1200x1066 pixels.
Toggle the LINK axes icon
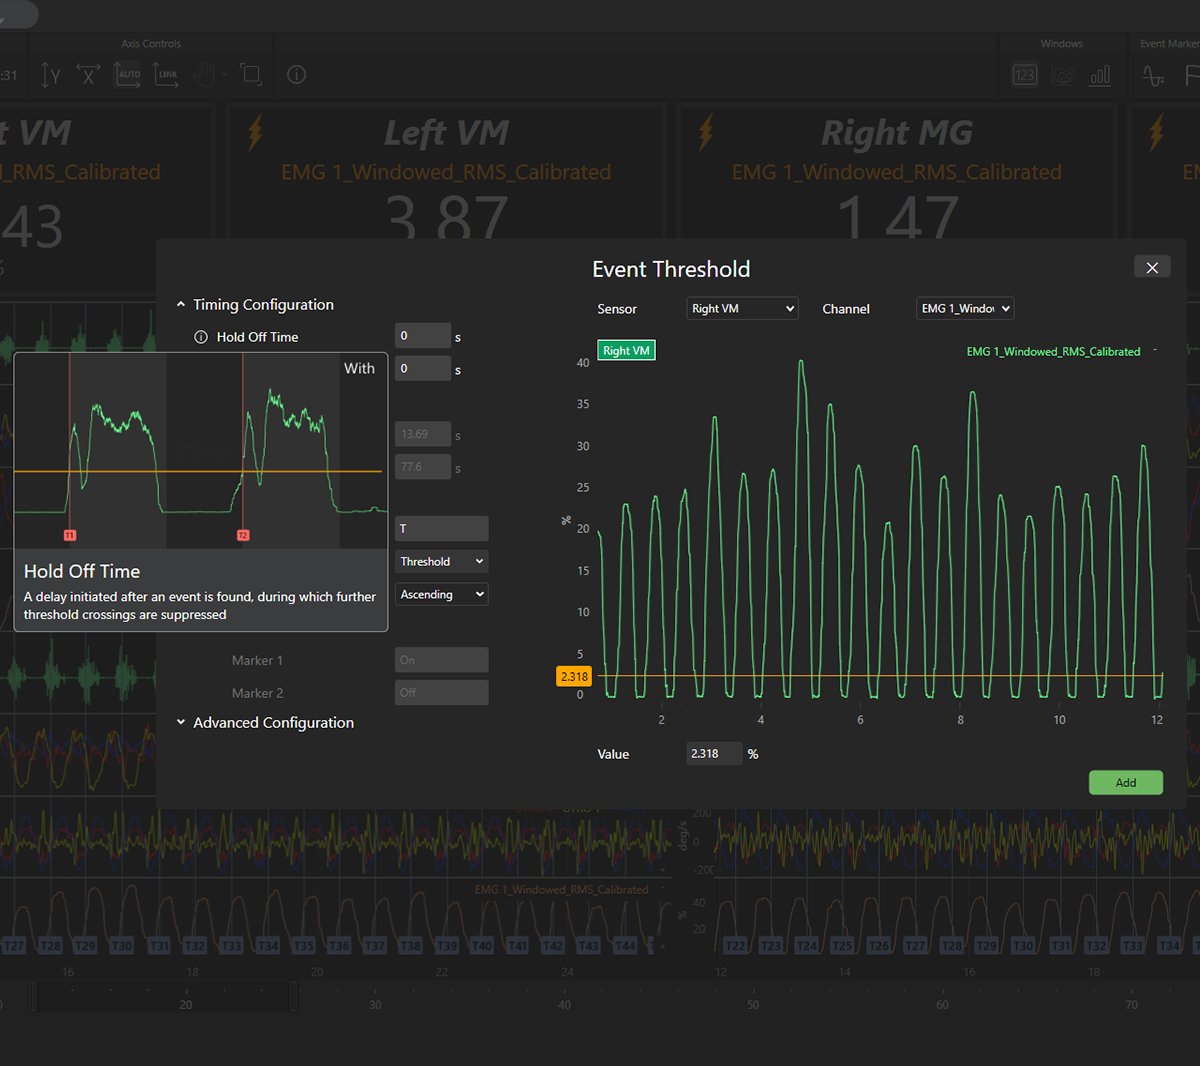click(166, 75)
